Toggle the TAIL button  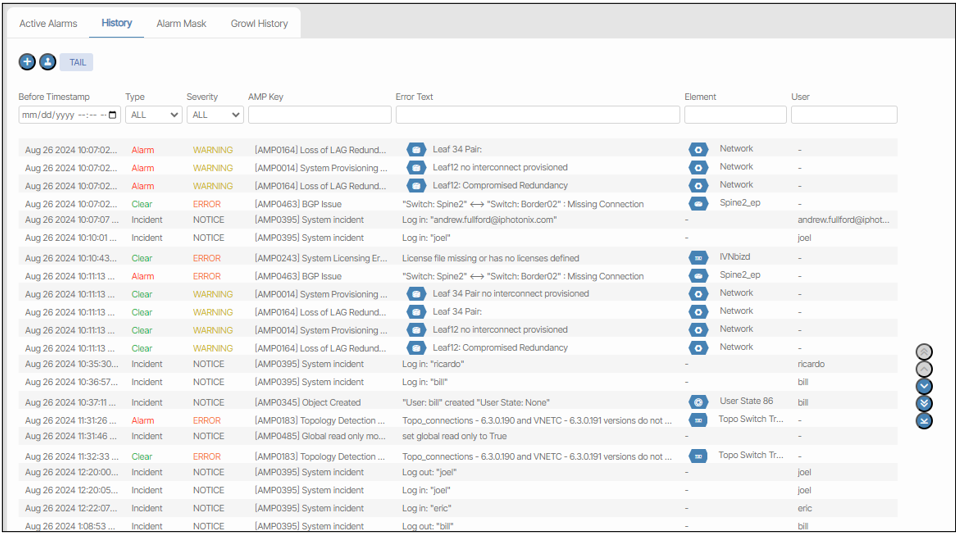tap(77, 62)
